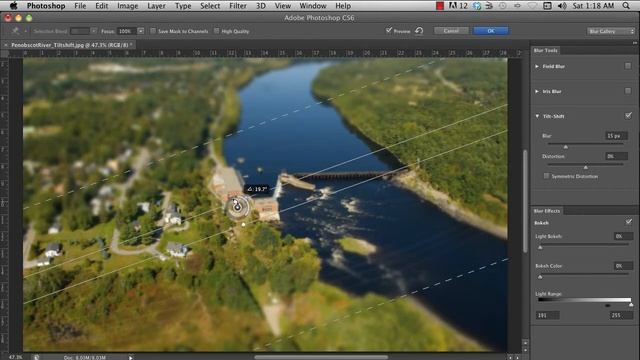Open the View menu
640x360 pixels.
282,6
